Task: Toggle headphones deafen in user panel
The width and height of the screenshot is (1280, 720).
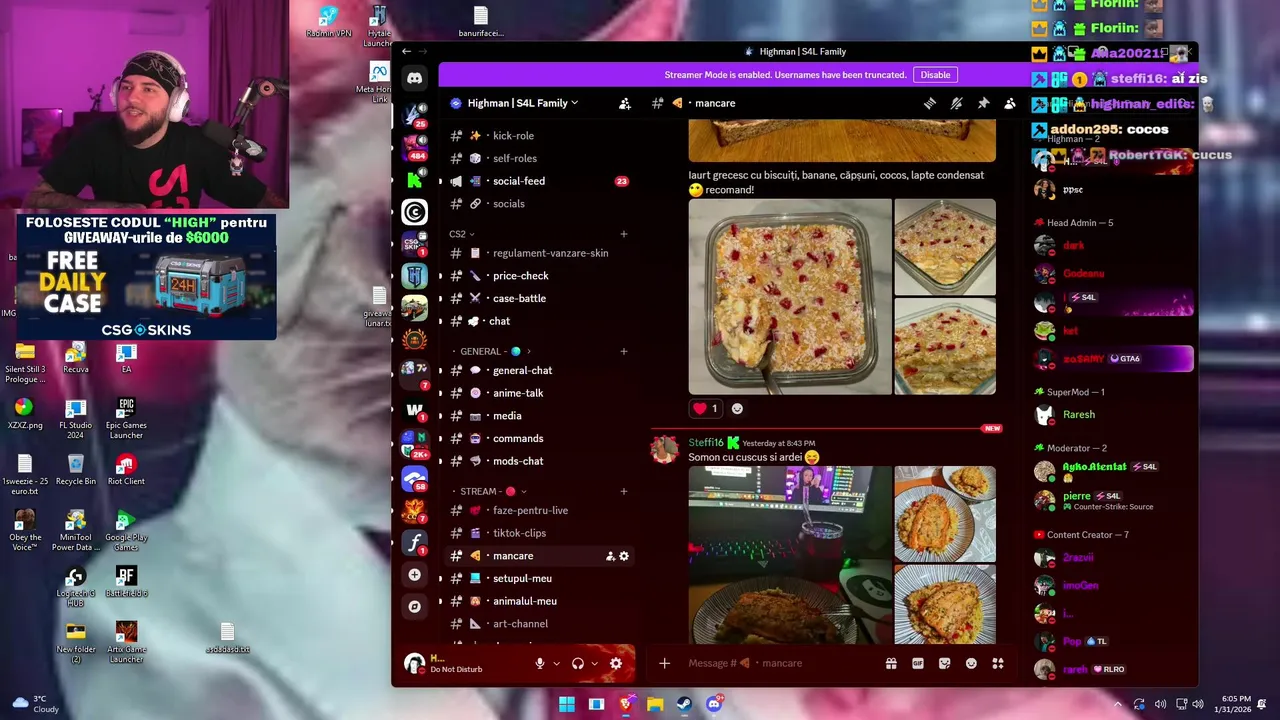Action: [x=578, y=663]
